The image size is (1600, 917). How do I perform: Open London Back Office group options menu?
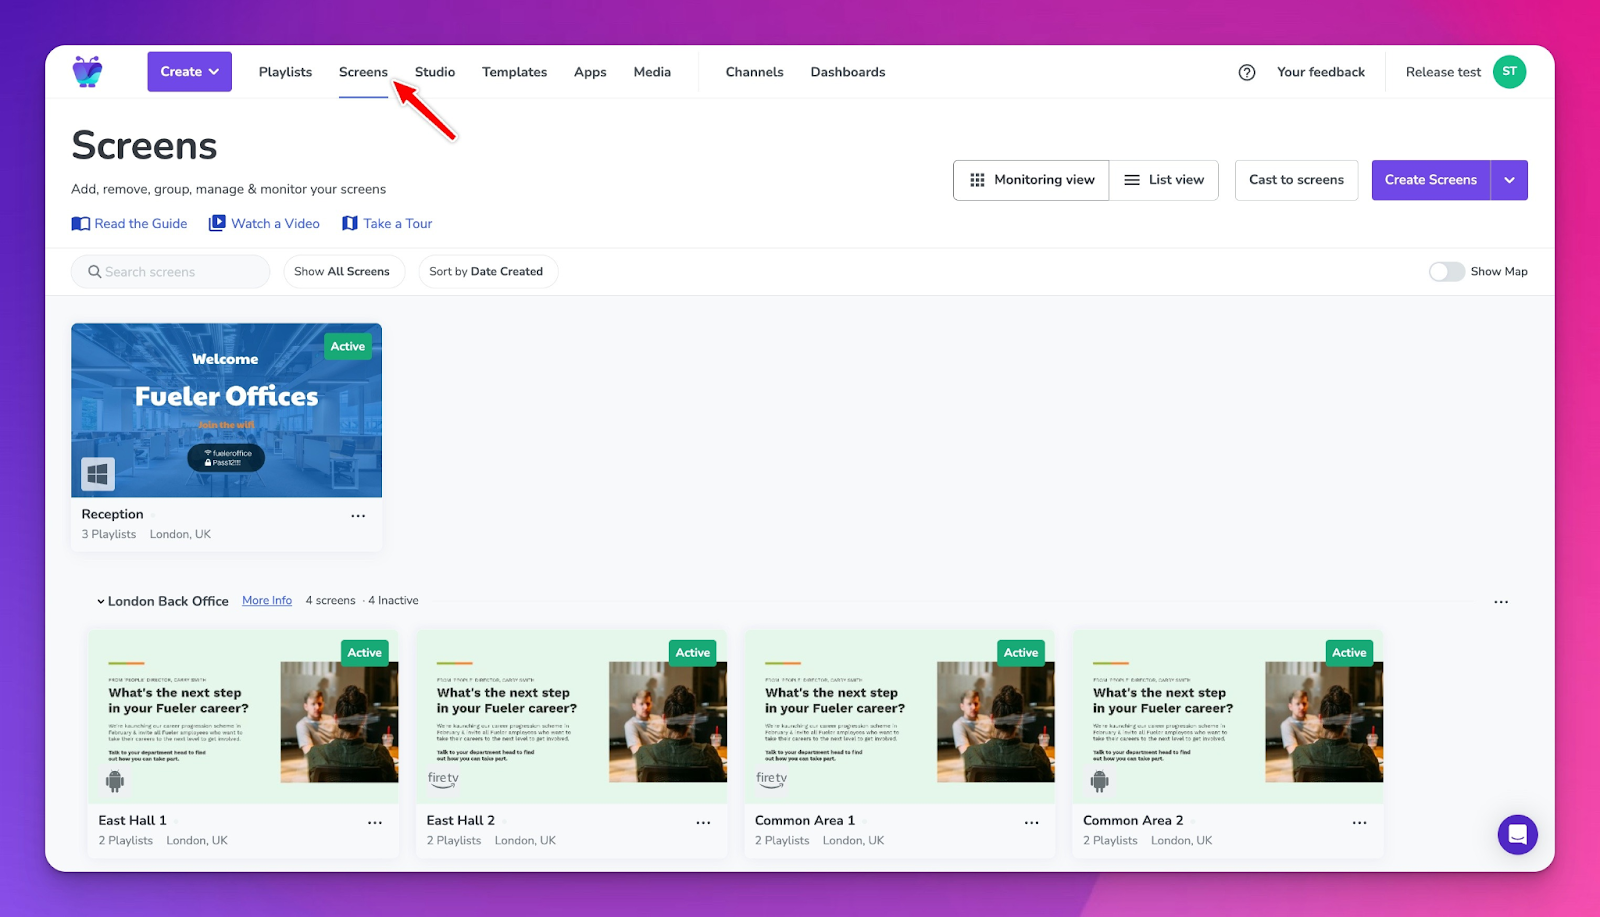tap(1500, 602)
